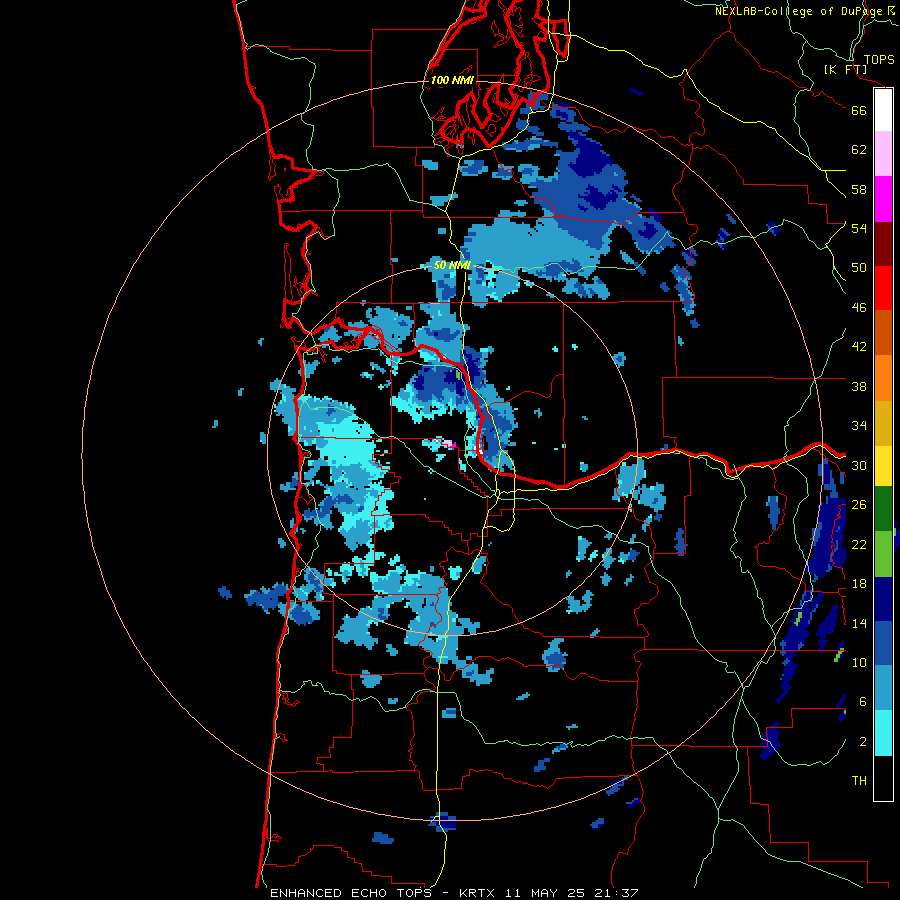Click the 50 NMI range ring label
This screenshot has height=900, width=900.
coord(452,265)
